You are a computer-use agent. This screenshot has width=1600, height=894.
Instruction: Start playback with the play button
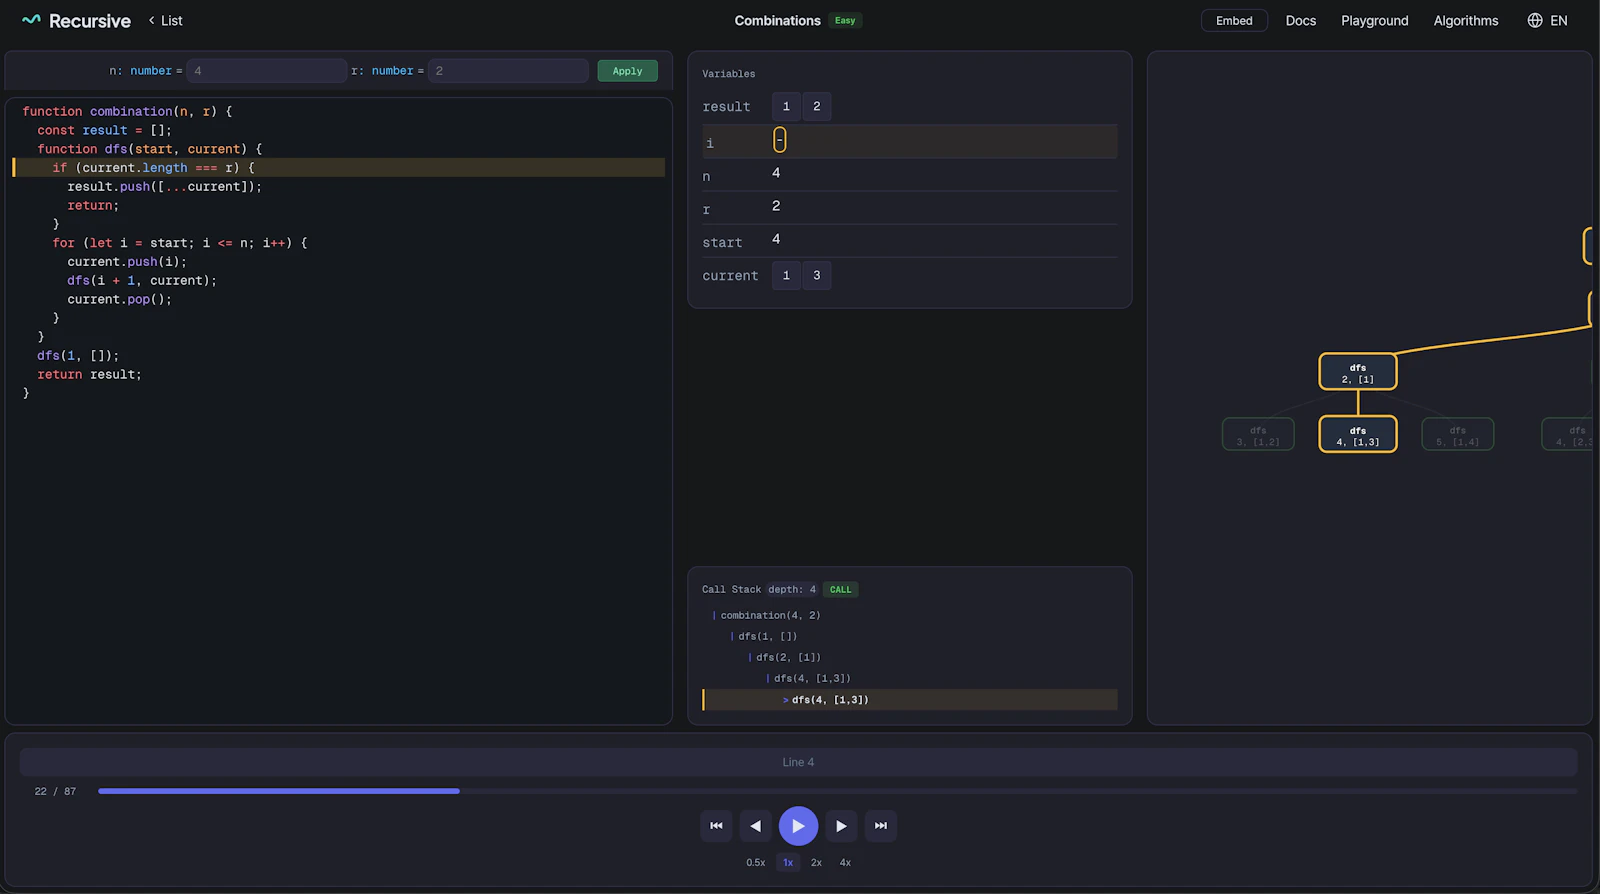(798, 826)
